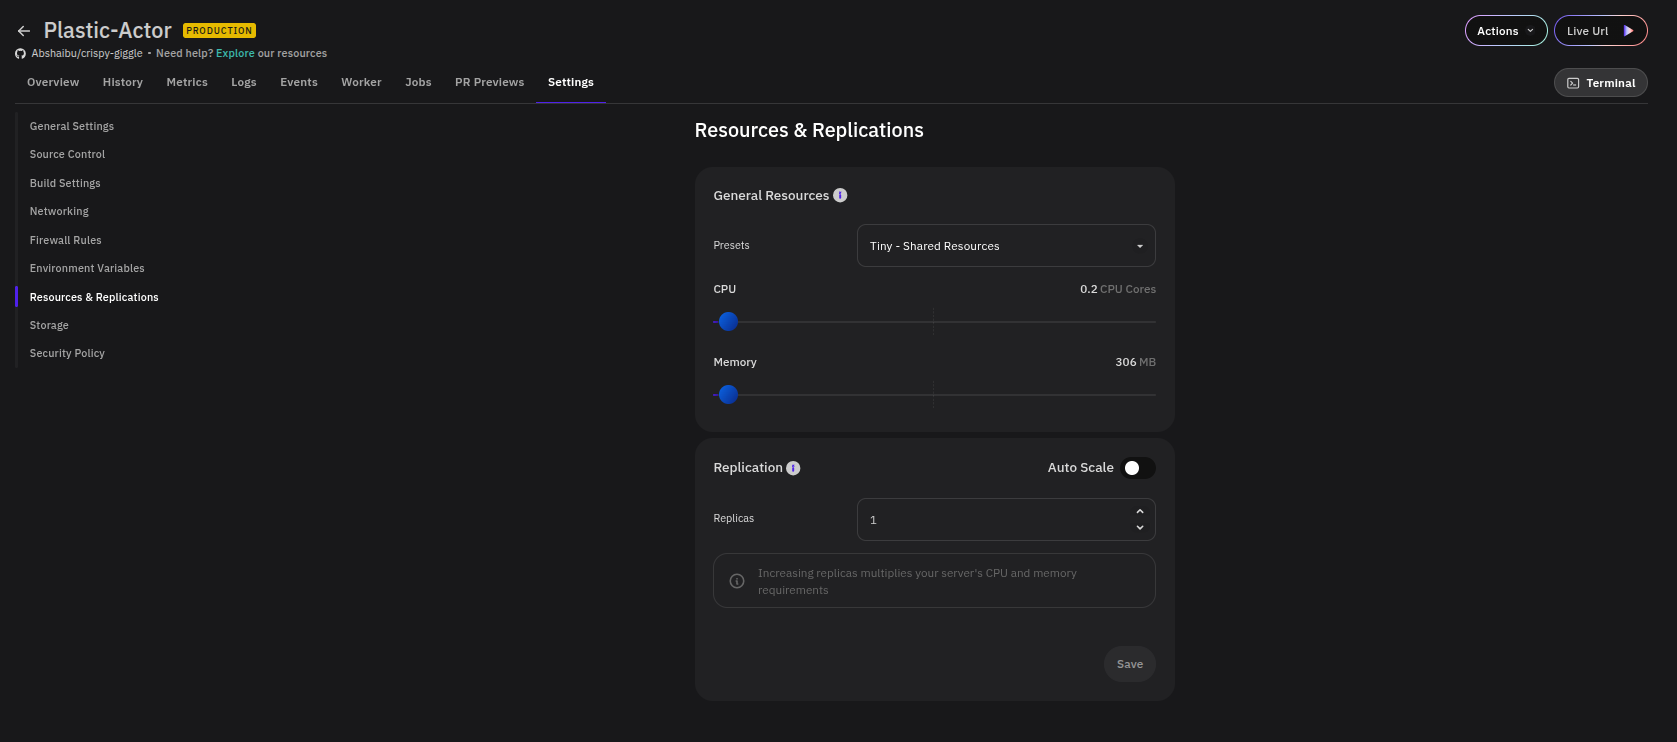Click the Live Url button label
This screenshot has height=742, width=1677.
(x=1588, y=31)
